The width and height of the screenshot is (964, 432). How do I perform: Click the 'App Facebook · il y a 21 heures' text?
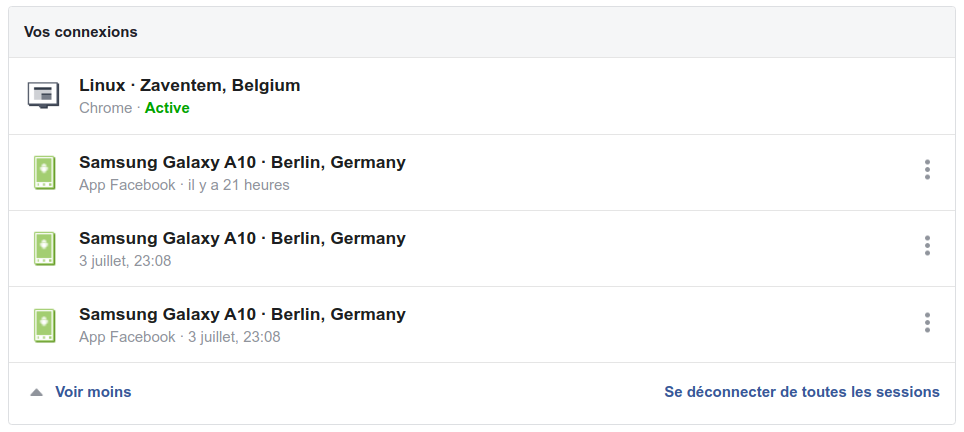pos(184,185)
